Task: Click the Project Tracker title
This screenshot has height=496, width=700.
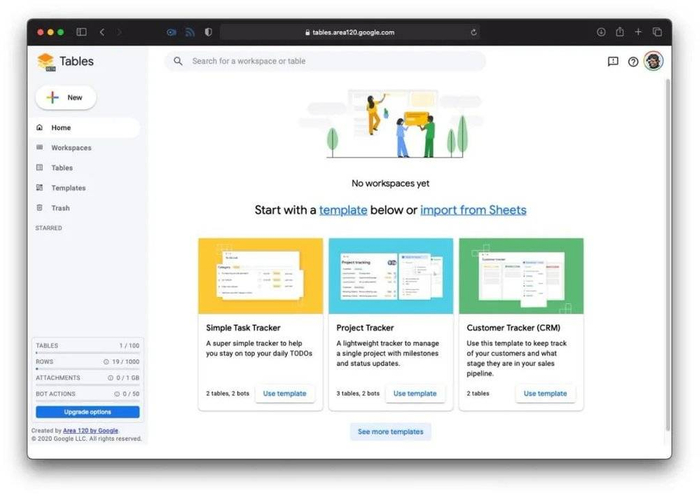Action: 365,328
